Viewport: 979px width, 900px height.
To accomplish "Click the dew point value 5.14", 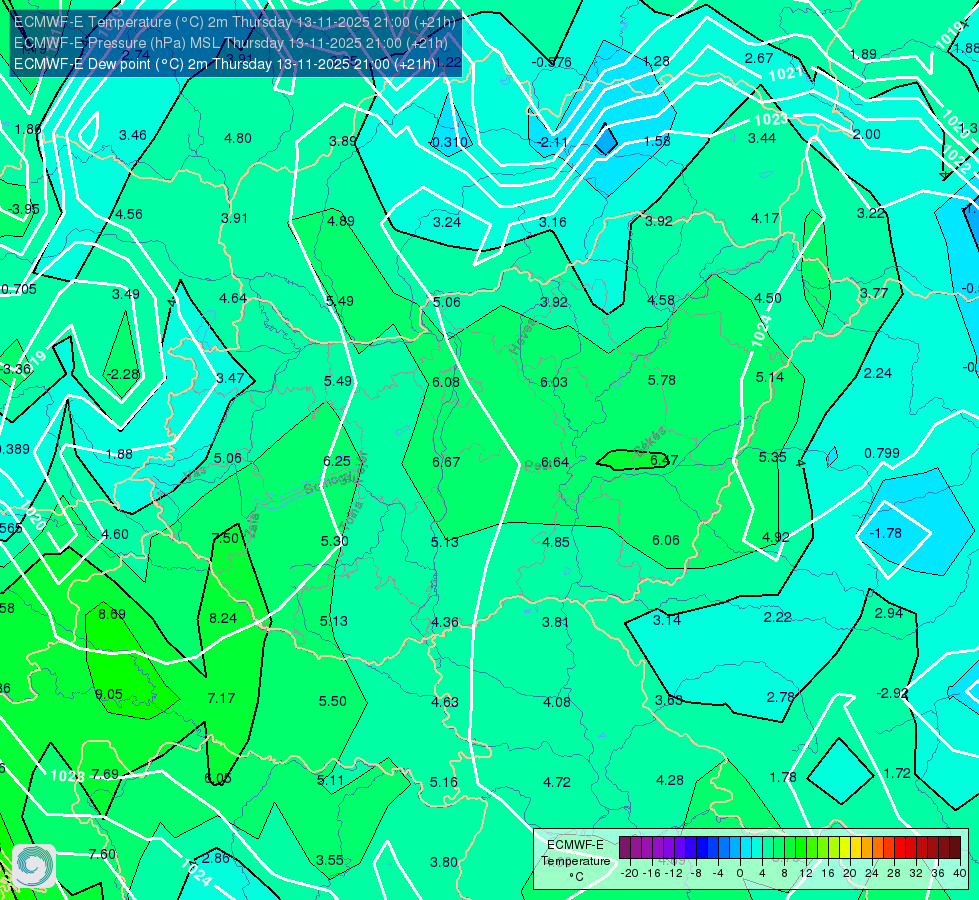I will click(769, 377).
